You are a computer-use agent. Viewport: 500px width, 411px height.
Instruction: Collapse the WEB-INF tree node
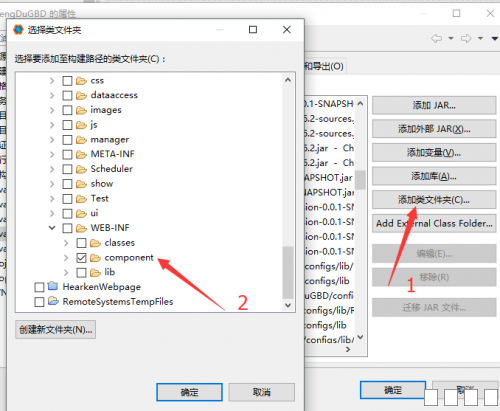point(52,228)
